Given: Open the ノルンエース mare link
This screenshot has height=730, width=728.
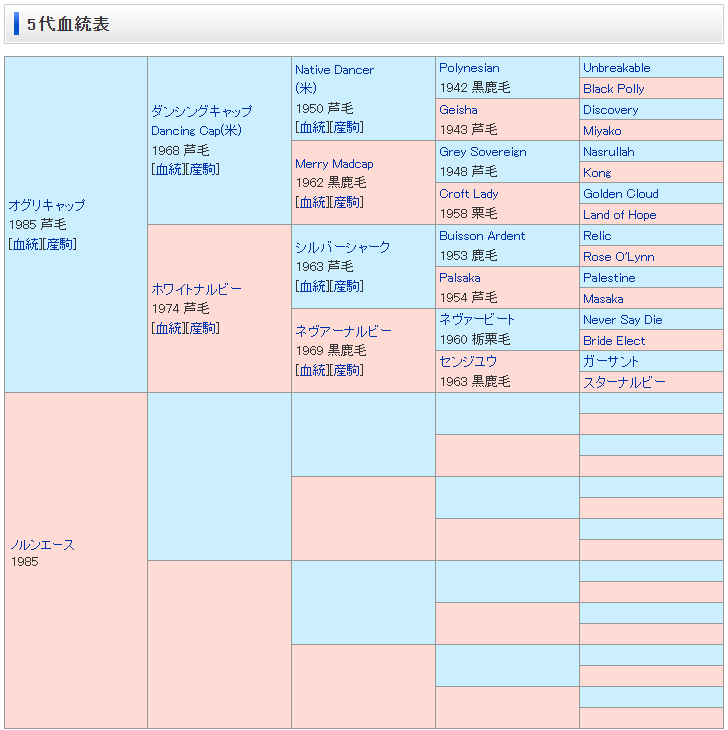Looking at the screenshot, I should pyautogui.click(x=42, y=545).
